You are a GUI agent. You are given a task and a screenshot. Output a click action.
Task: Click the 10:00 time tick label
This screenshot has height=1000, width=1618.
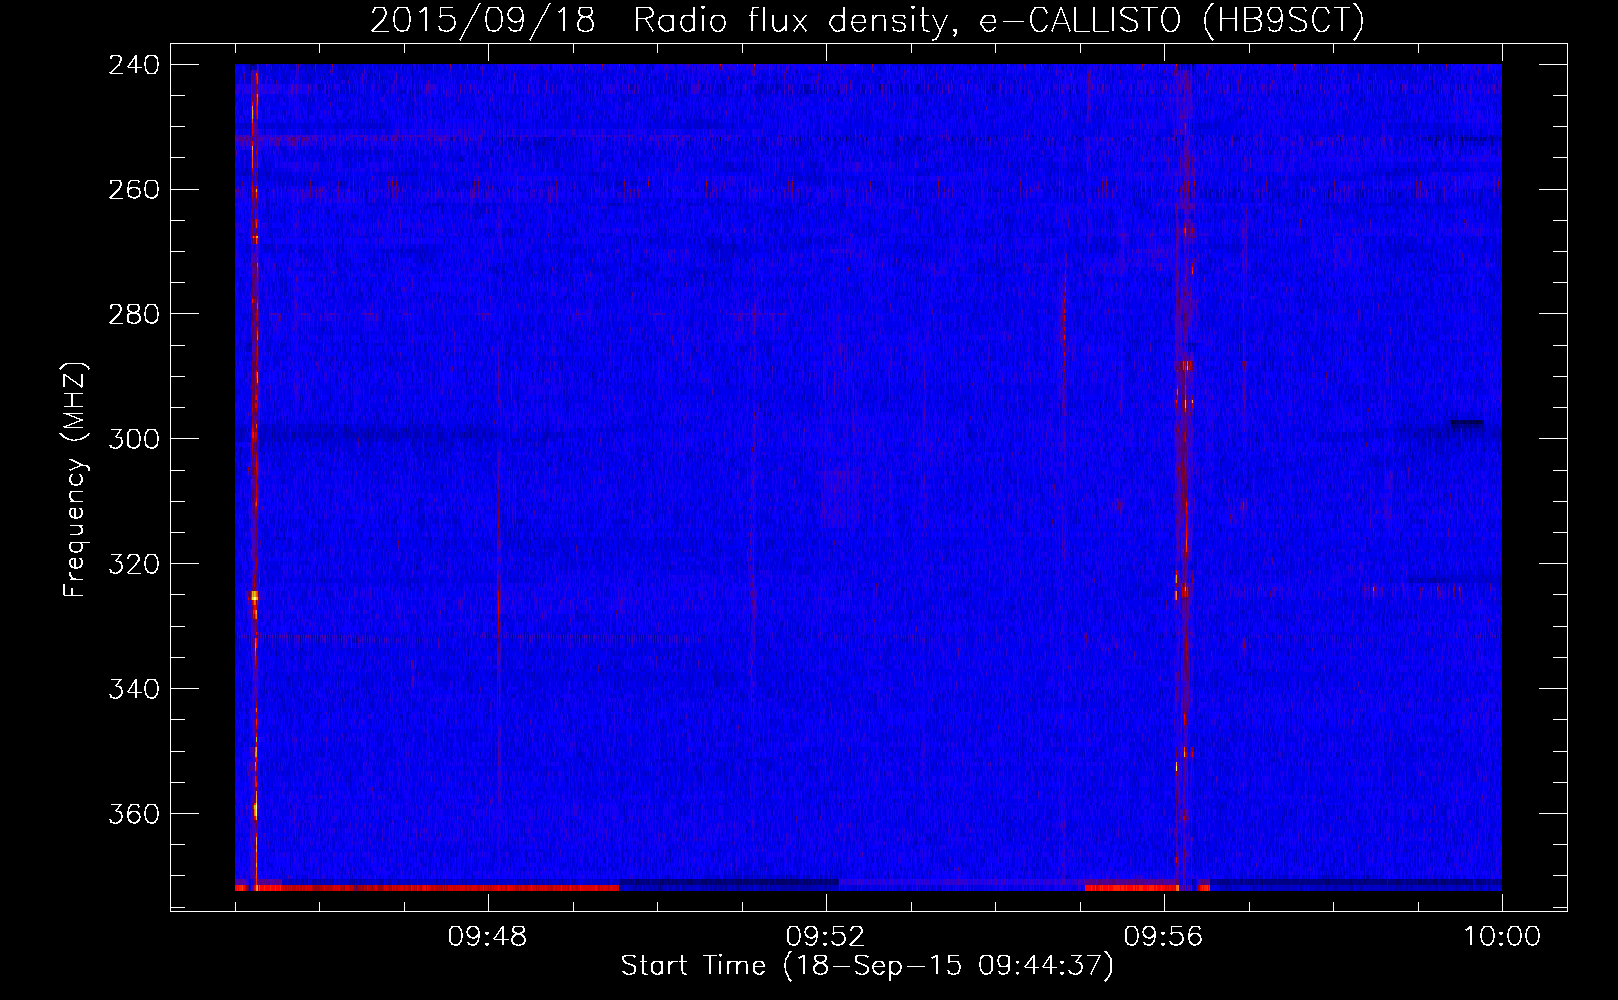tap(1502, 937)
